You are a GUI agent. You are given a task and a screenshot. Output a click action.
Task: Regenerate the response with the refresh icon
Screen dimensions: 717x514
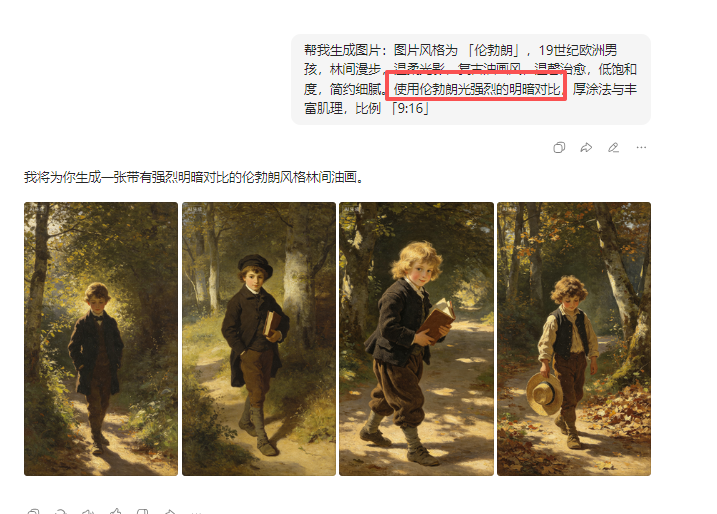(60, 512)
